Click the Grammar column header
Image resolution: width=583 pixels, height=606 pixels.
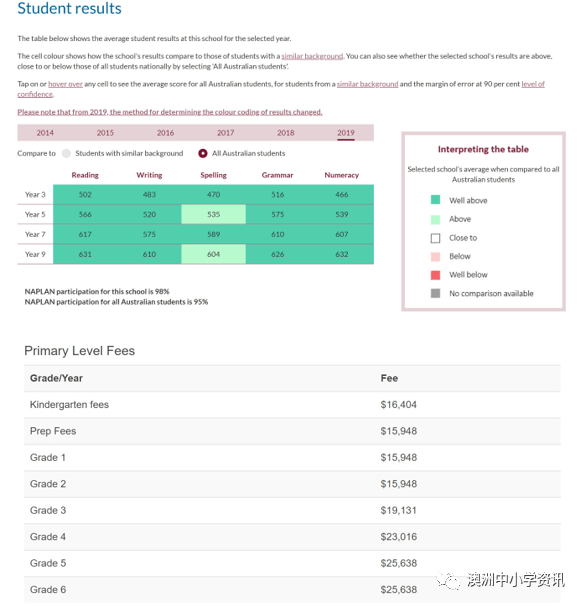tap(278, 175)
